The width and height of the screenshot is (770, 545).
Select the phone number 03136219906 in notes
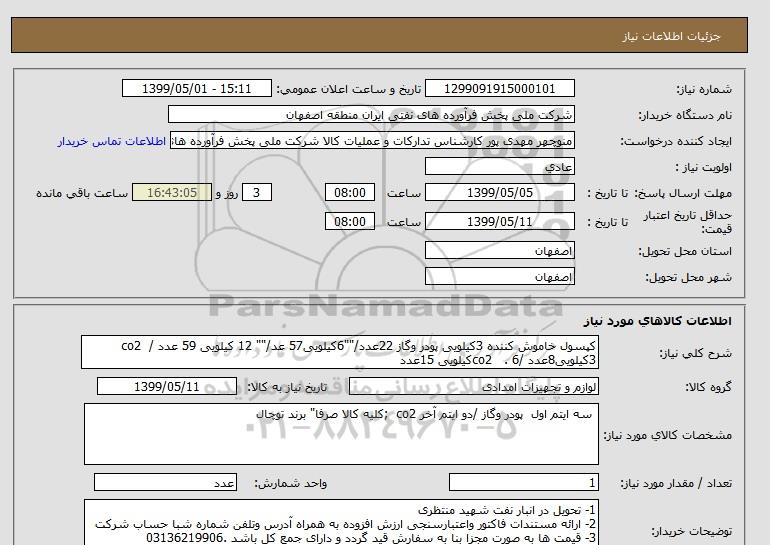[185, 538]
